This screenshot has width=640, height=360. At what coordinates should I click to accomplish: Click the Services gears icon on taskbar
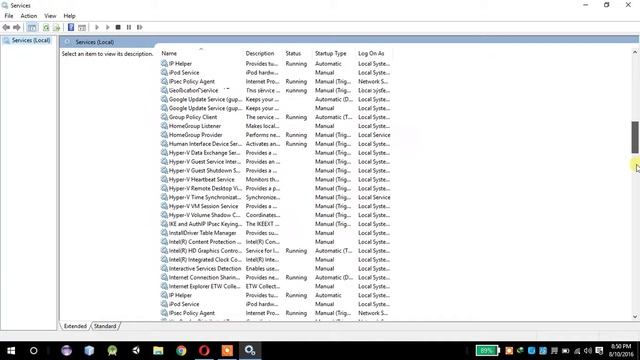250,351
